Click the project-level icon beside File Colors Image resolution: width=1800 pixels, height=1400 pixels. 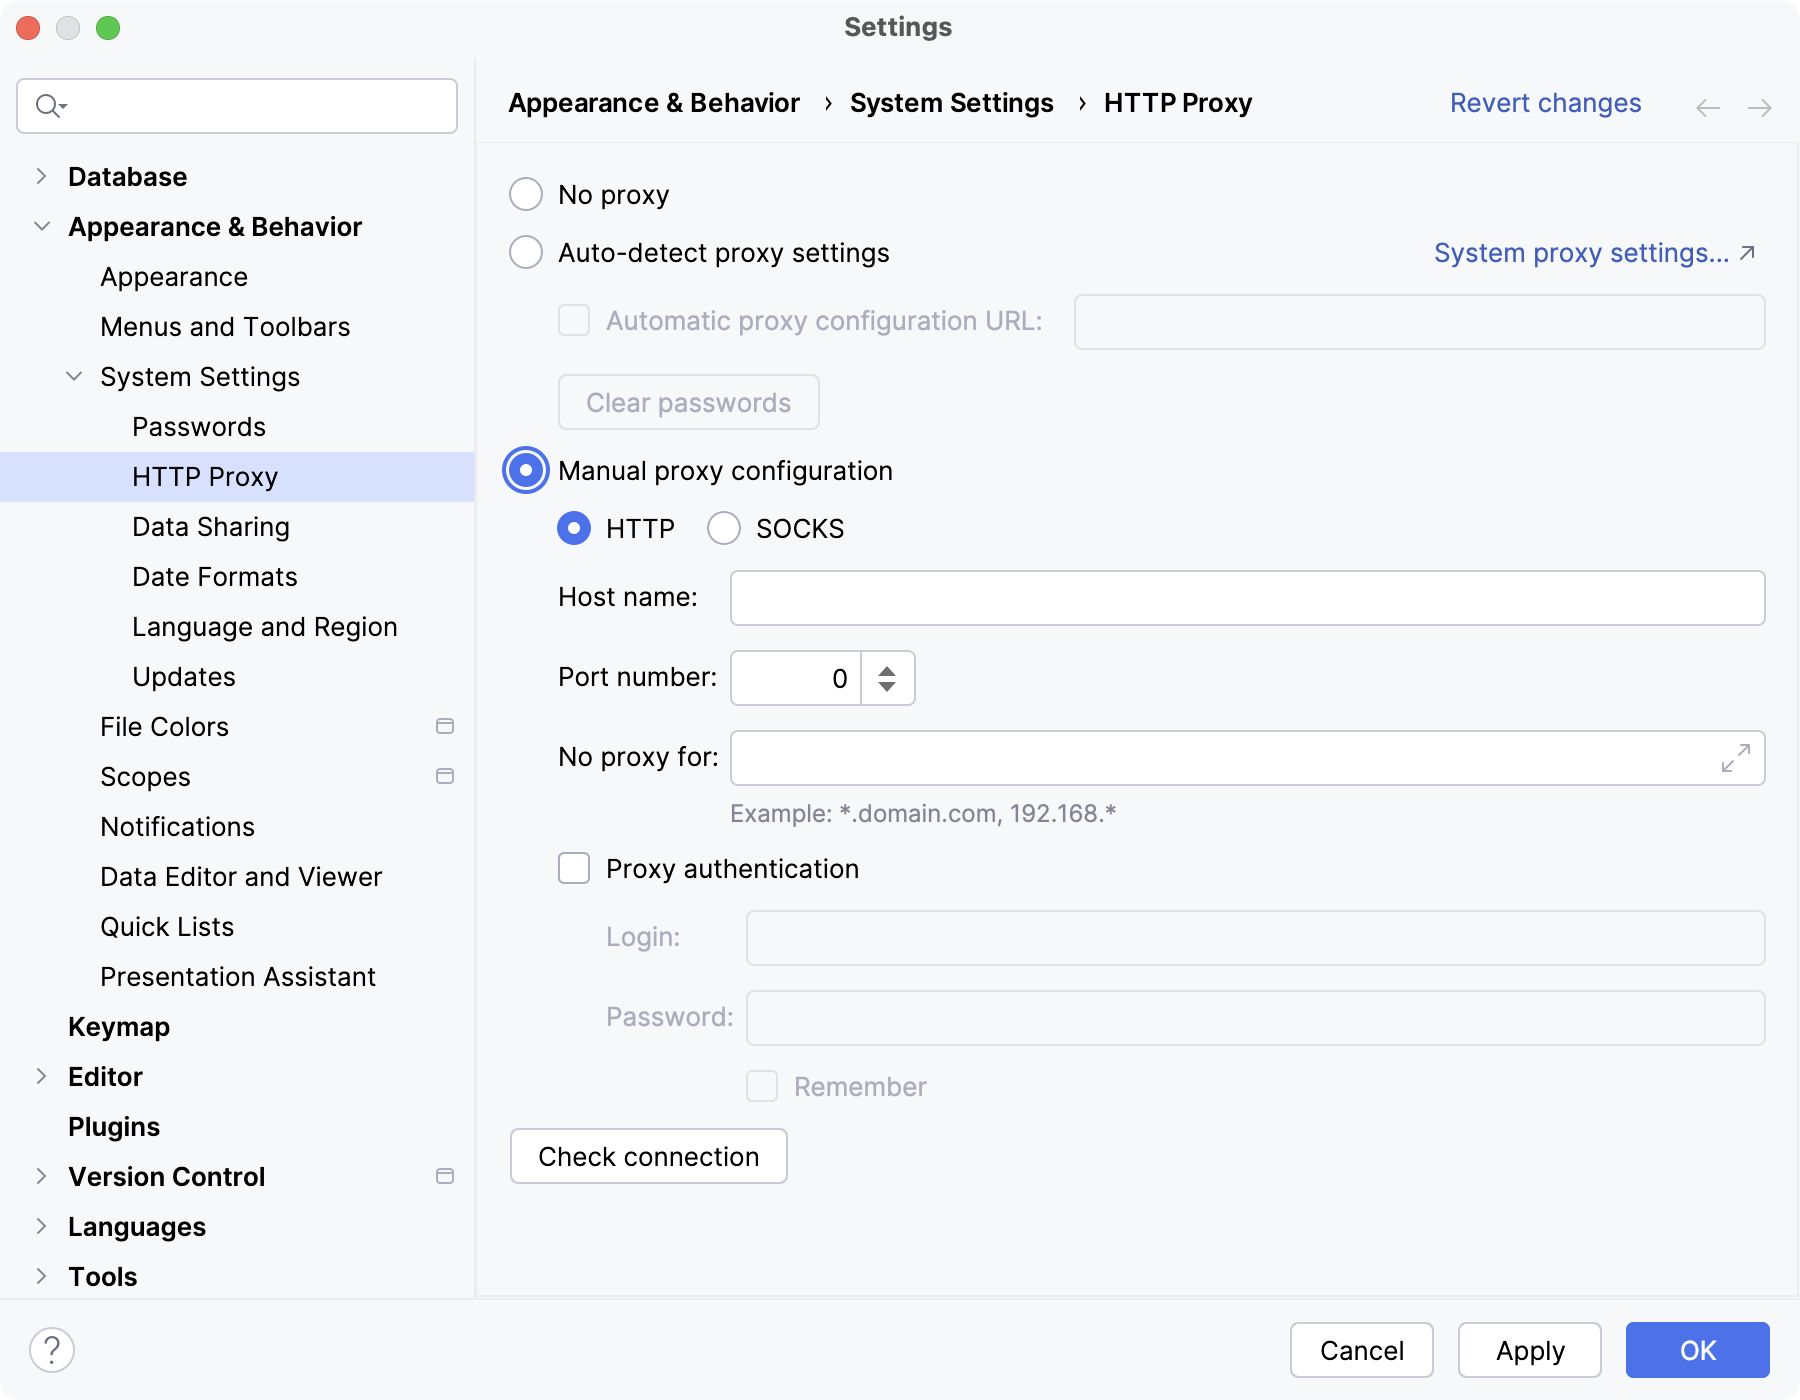click(445, 726)
